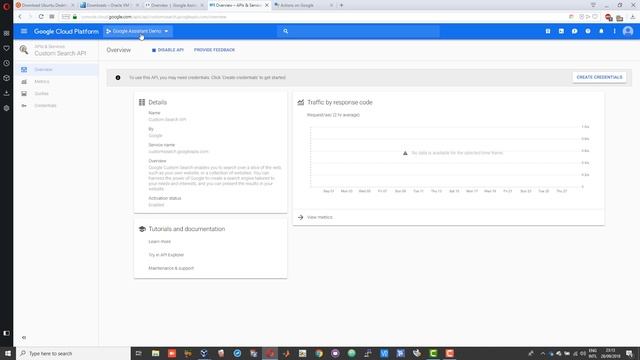Image resolution: width=640 pixels, height=360 pixels.
Task: Click the search magnifier icon in the blue header
Action: (286, 31)
